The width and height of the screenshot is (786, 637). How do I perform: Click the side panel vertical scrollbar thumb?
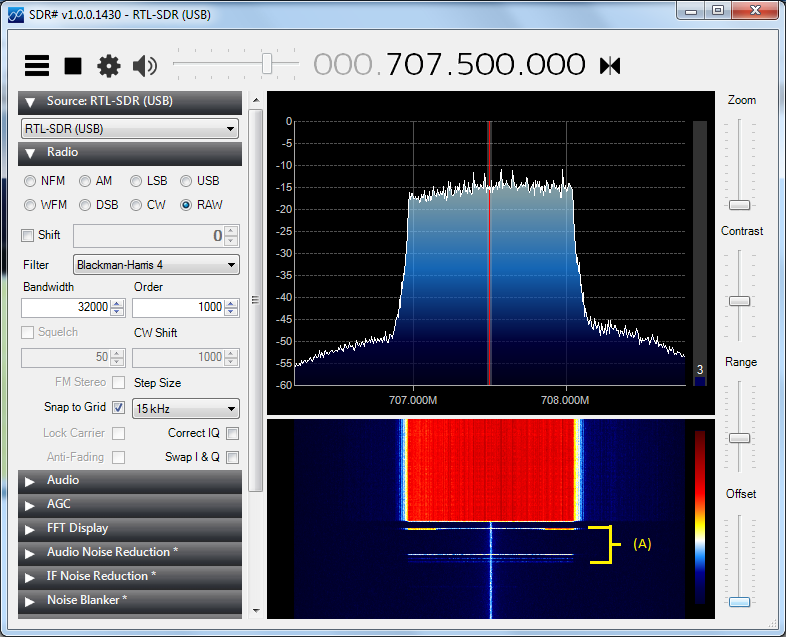(256, 301)
